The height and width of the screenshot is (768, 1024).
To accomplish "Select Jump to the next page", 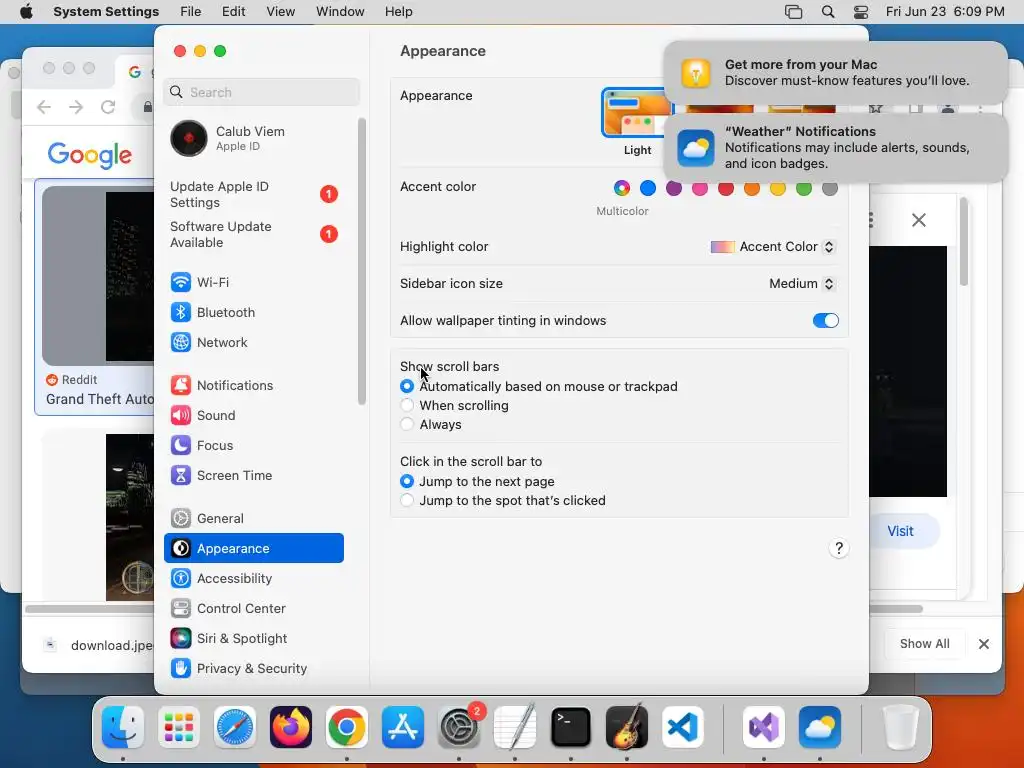I will pyautogui.click(x=407, y=481).
